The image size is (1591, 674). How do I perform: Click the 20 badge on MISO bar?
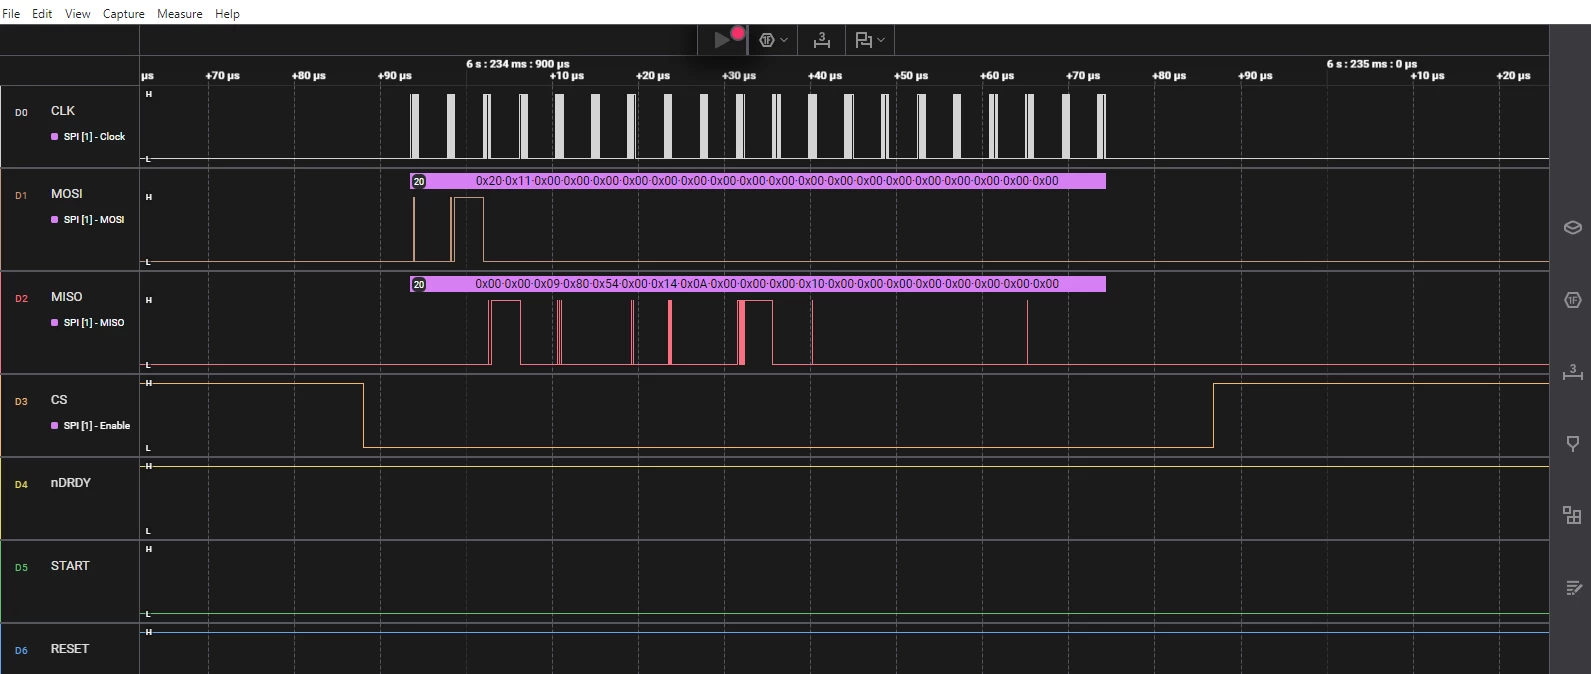[419, 284]
